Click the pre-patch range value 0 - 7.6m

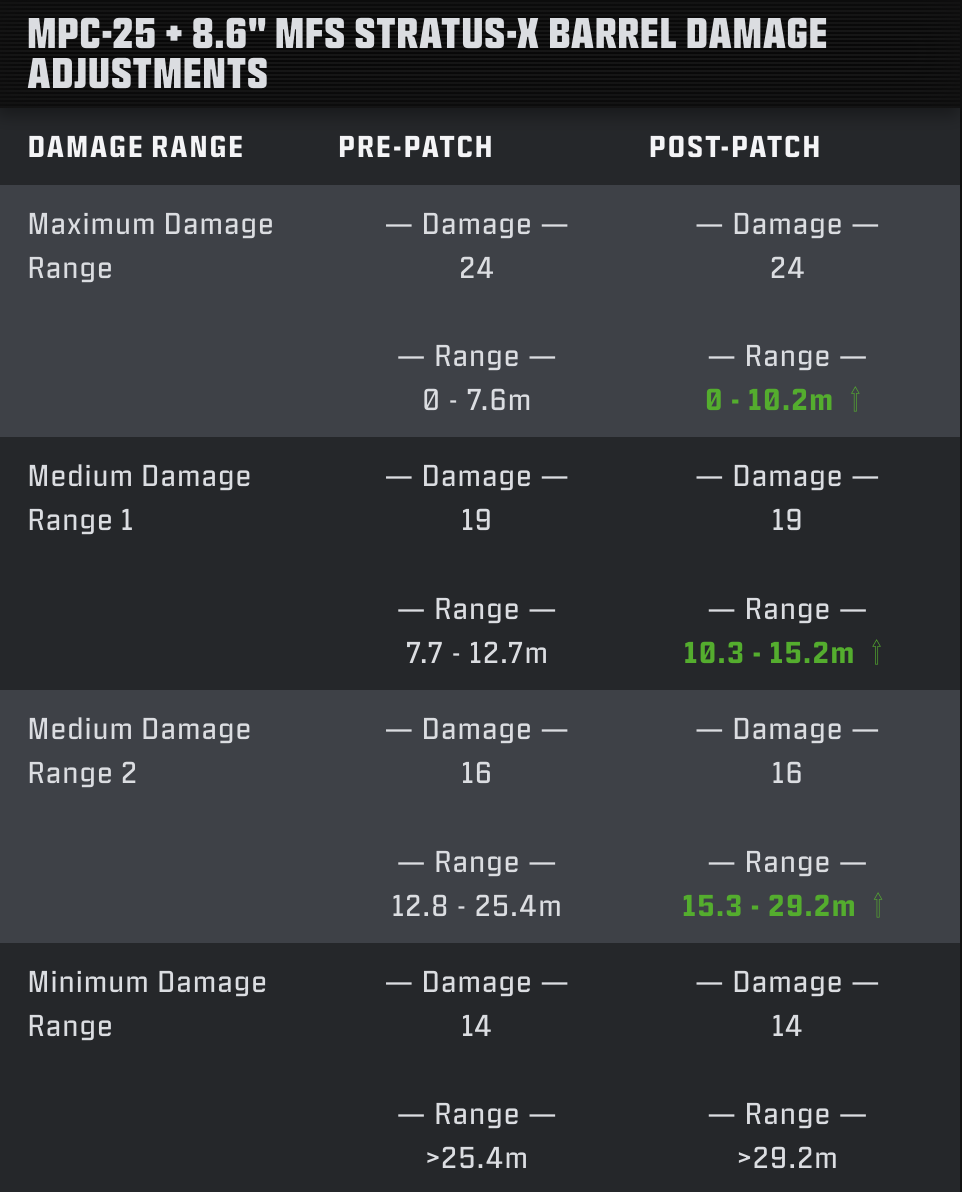click(x=476, y=401)
